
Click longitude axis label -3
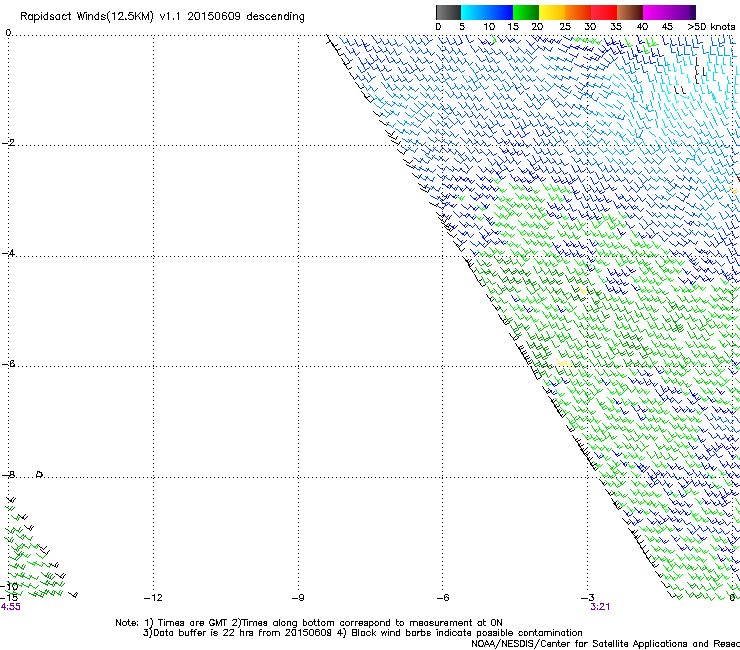pos(588,598)
